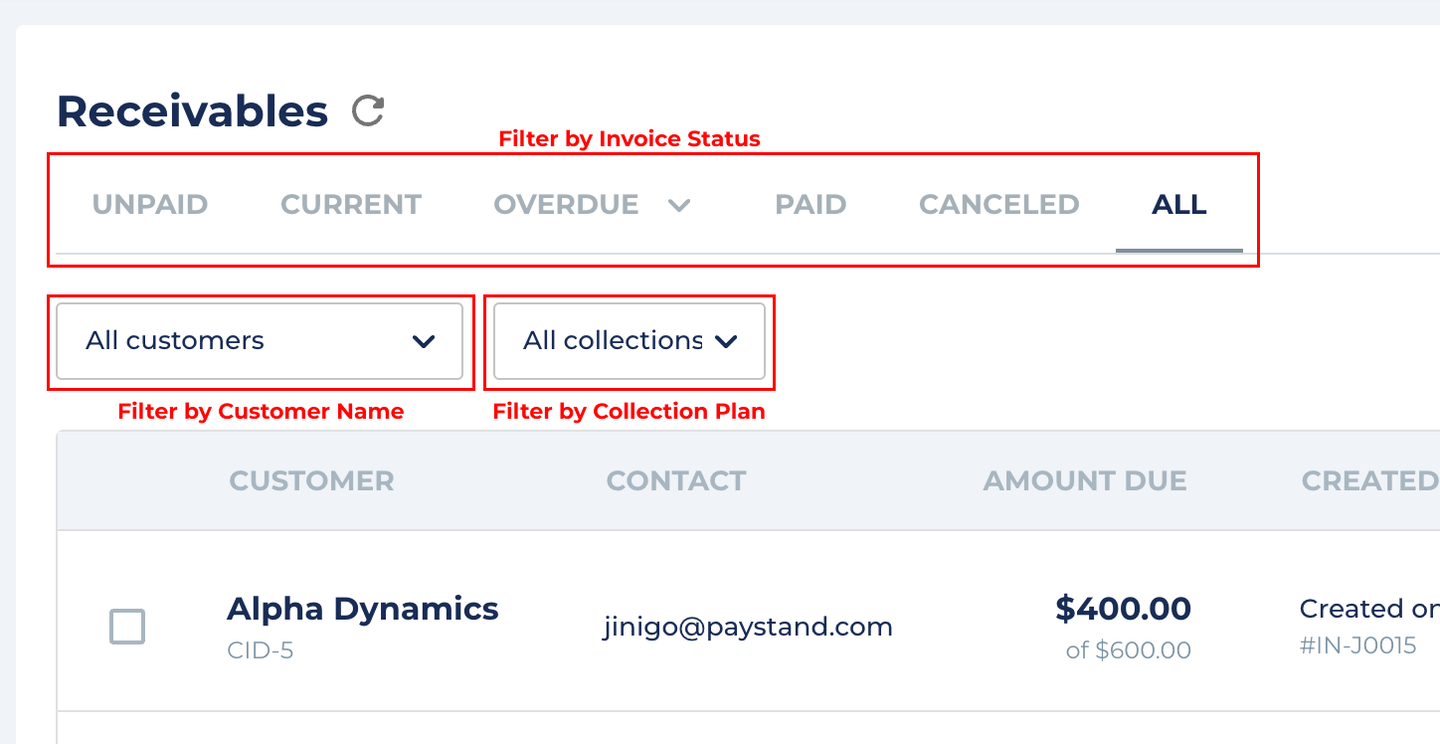Click the arrow in All customers filter
1440x744 pixels.
point(424,342)
